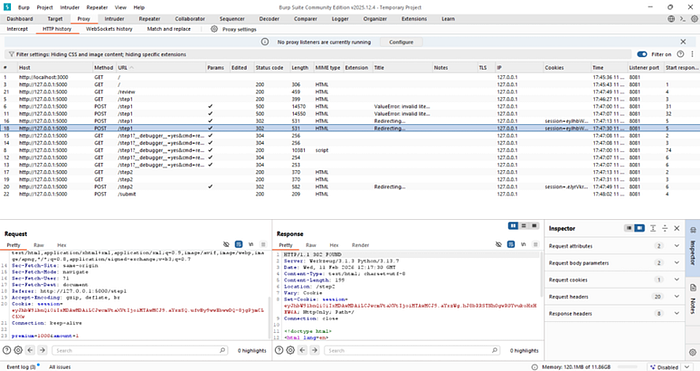Expand Request cookies section
Viewport: 700px width, 371px height.
click(x=614, y=280)
